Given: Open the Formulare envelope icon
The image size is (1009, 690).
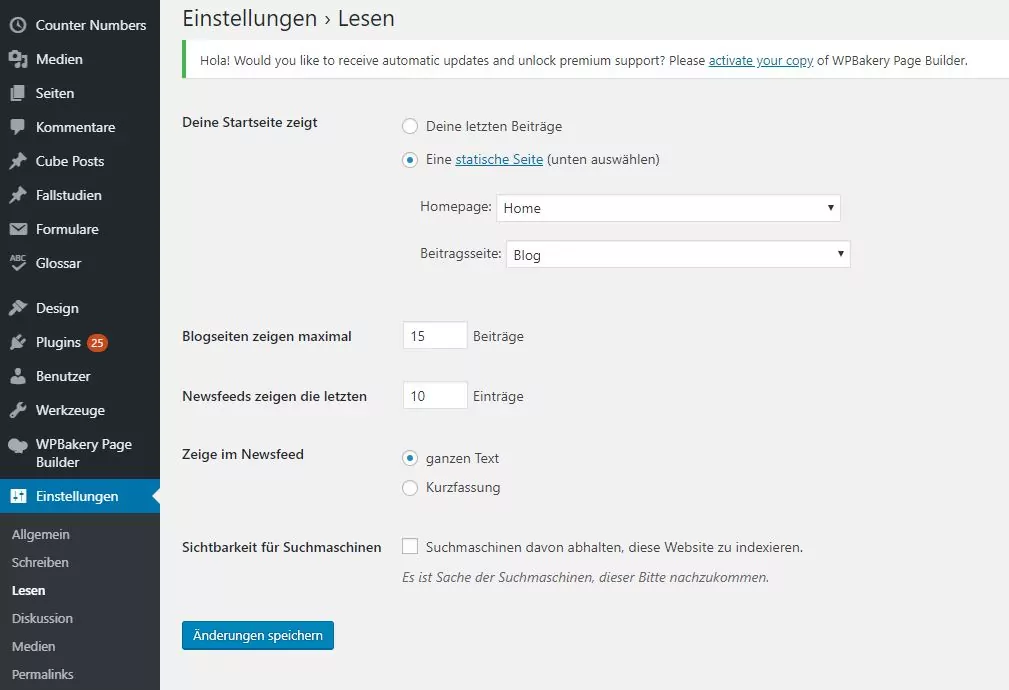Looking at the screenshot, I should tap(18, 229).
